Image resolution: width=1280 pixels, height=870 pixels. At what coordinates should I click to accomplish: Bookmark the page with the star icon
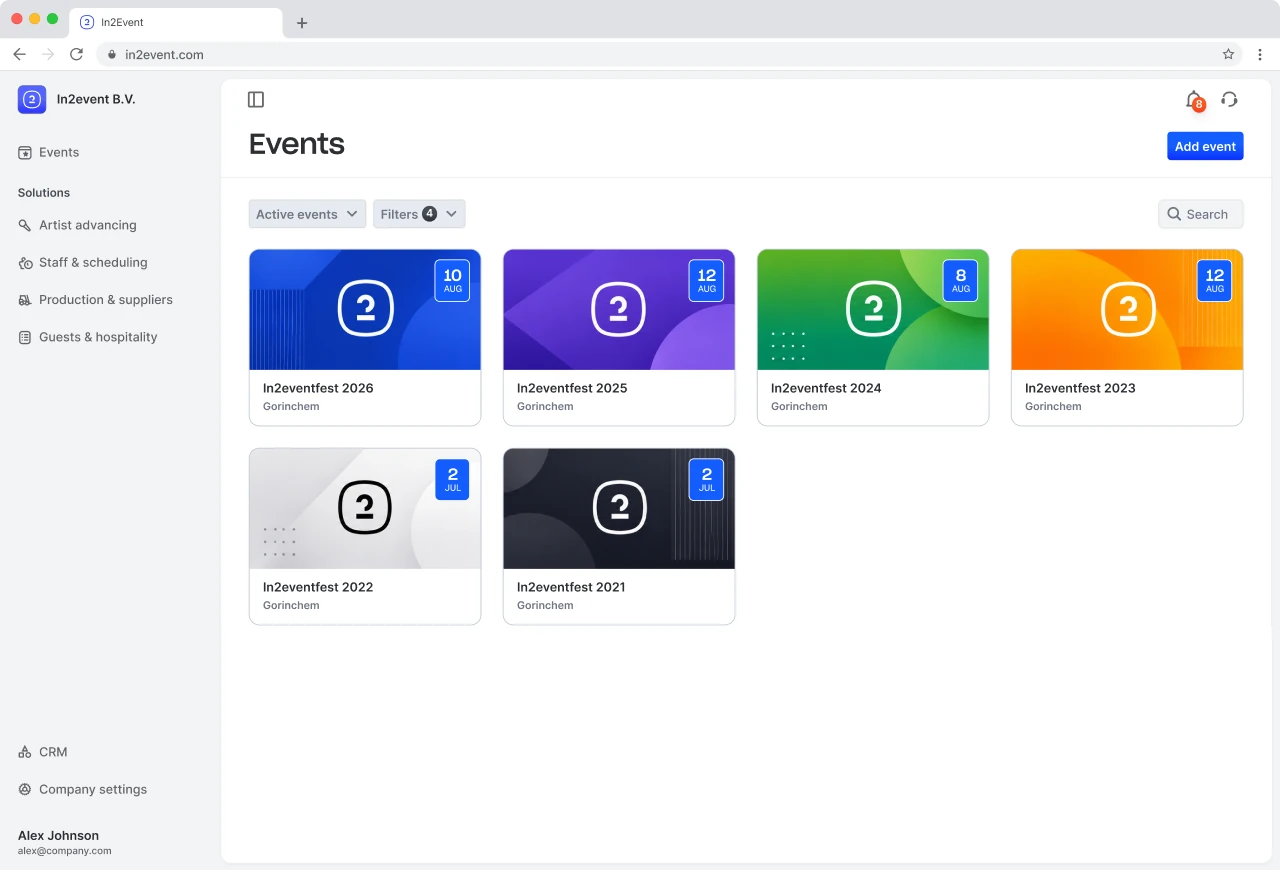click(1228, 54)
